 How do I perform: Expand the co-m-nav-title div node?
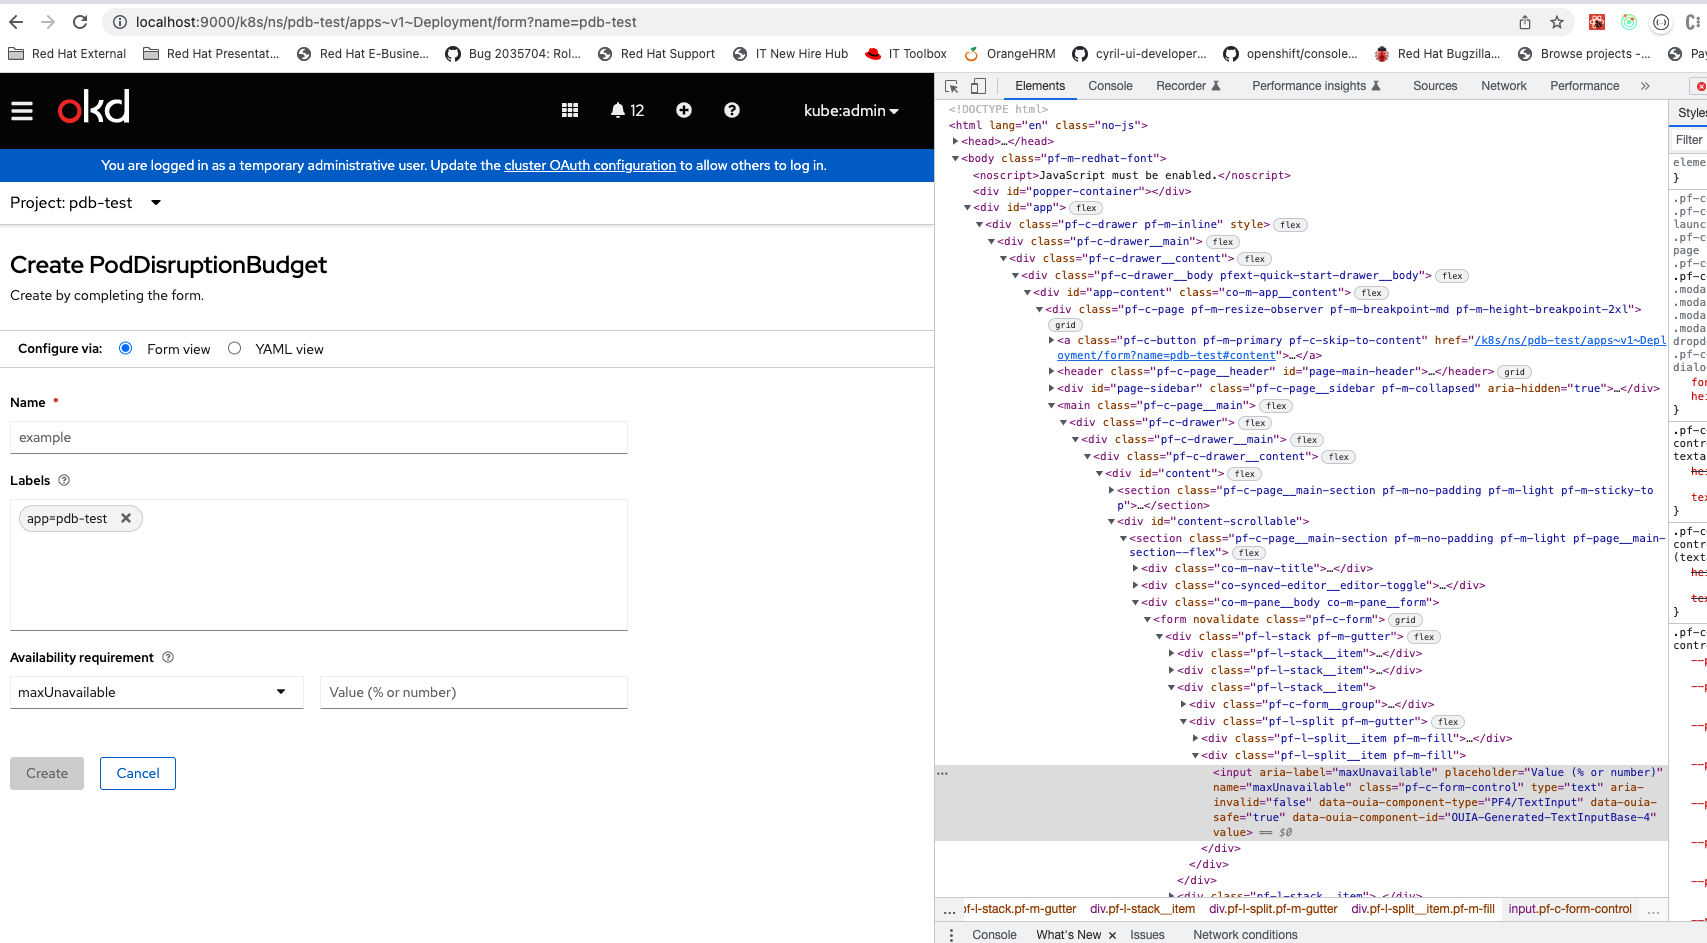(1135, 569)
